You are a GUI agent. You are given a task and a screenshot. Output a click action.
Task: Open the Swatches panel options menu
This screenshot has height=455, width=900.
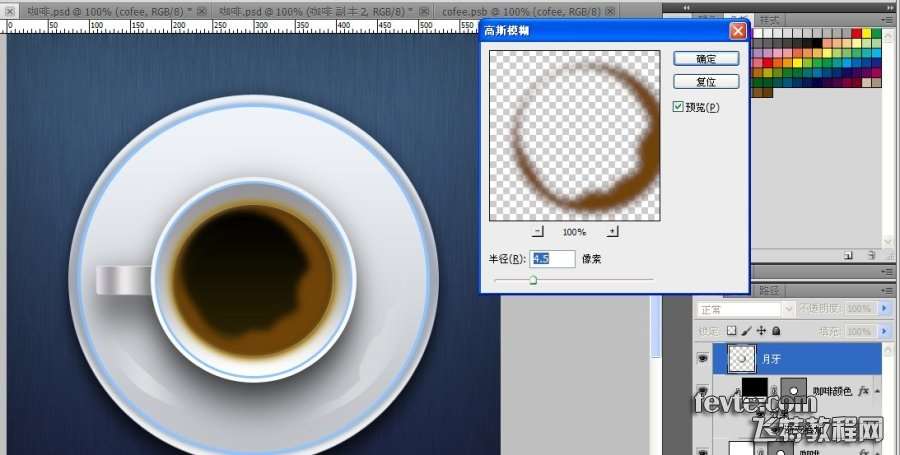[886, 19]
